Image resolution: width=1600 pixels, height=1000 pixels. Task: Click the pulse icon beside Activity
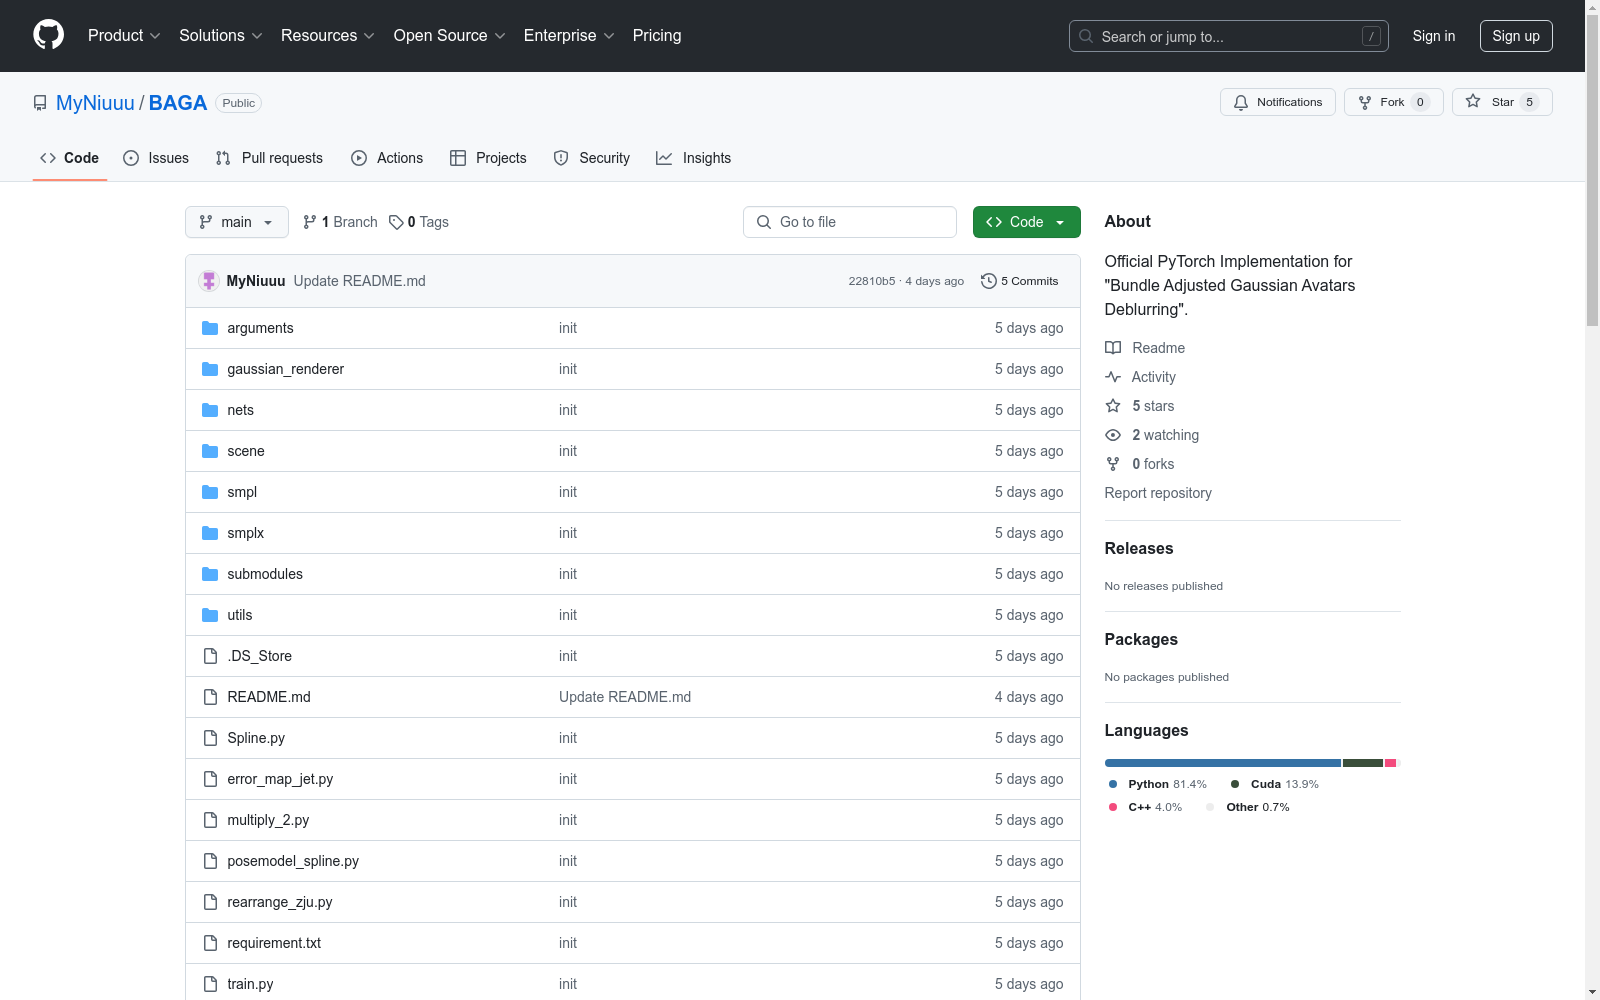point(1113,377)
